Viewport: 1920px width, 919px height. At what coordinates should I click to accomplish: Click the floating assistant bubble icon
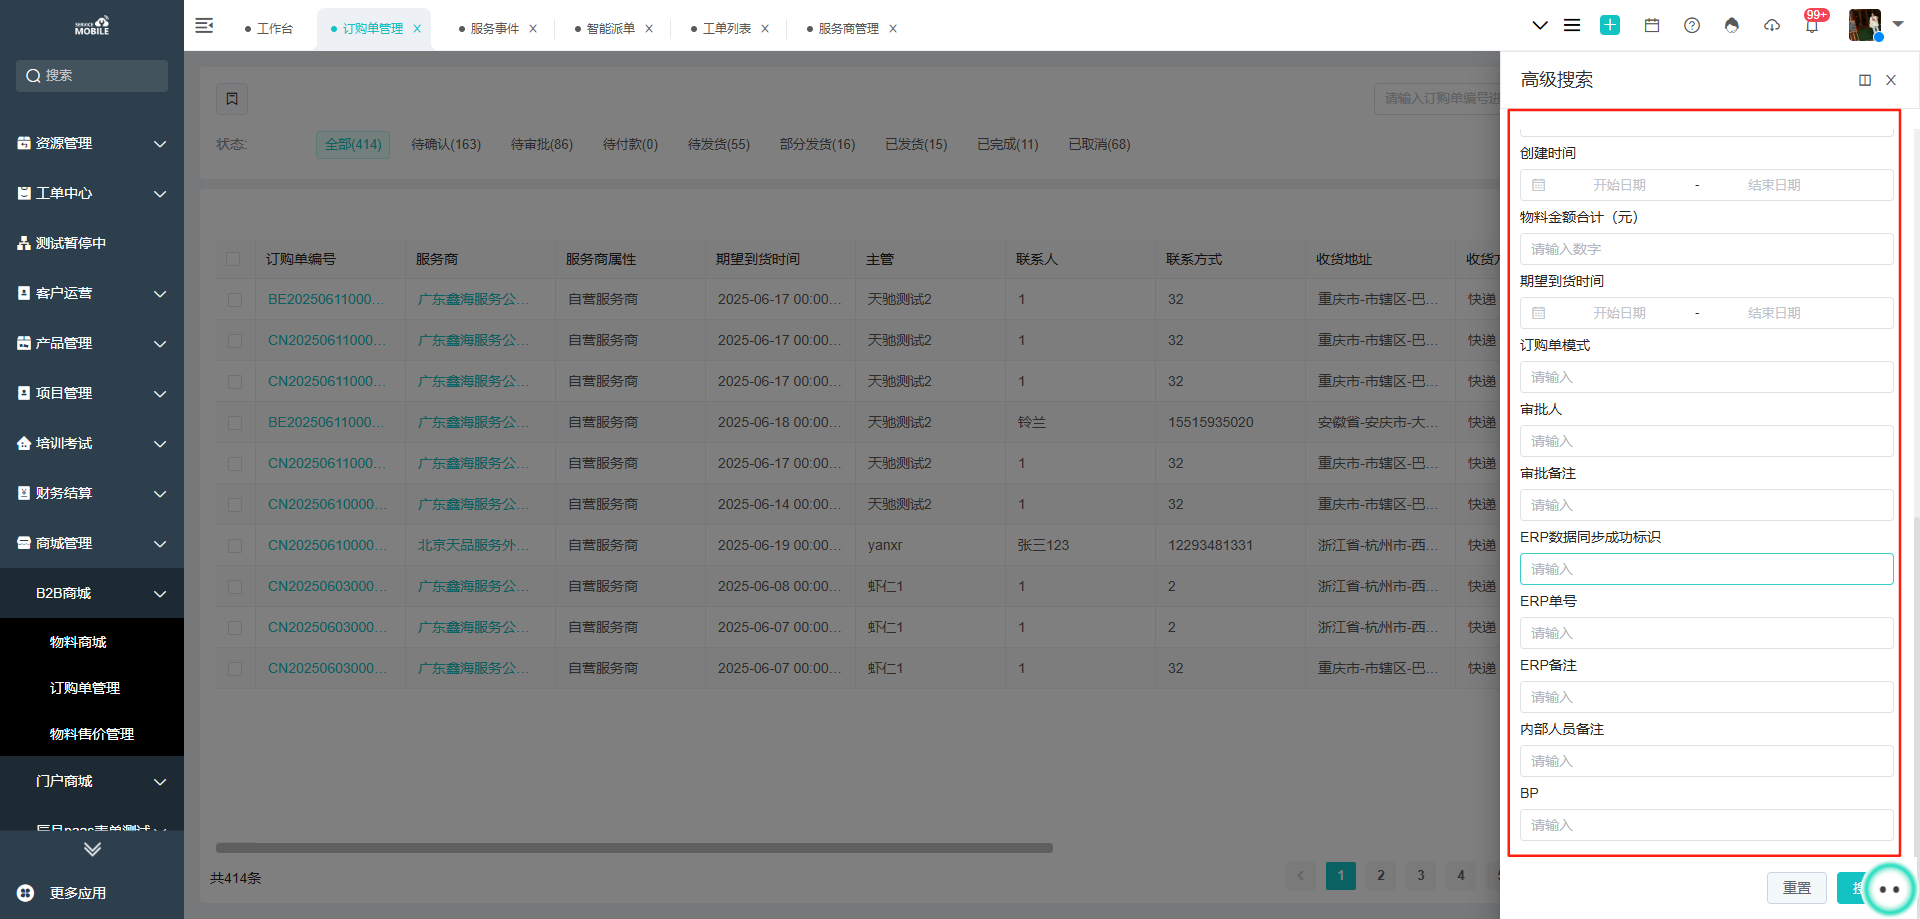[x=1889, y=889]
